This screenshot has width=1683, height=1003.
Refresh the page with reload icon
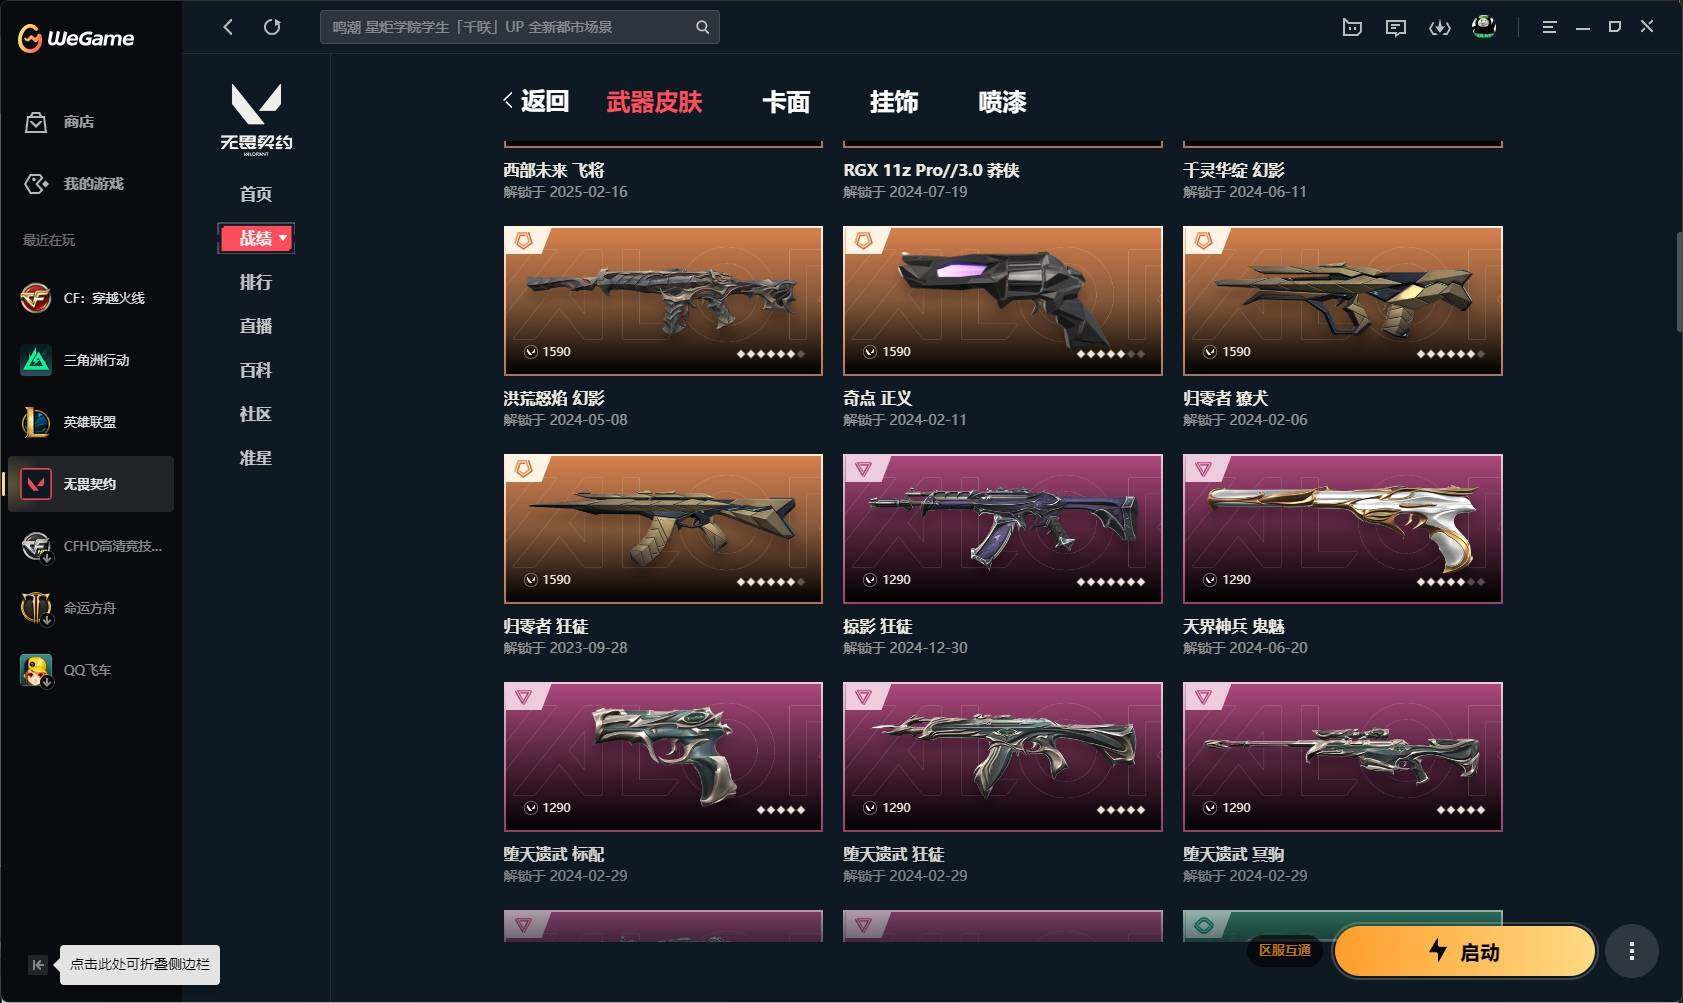272,27
